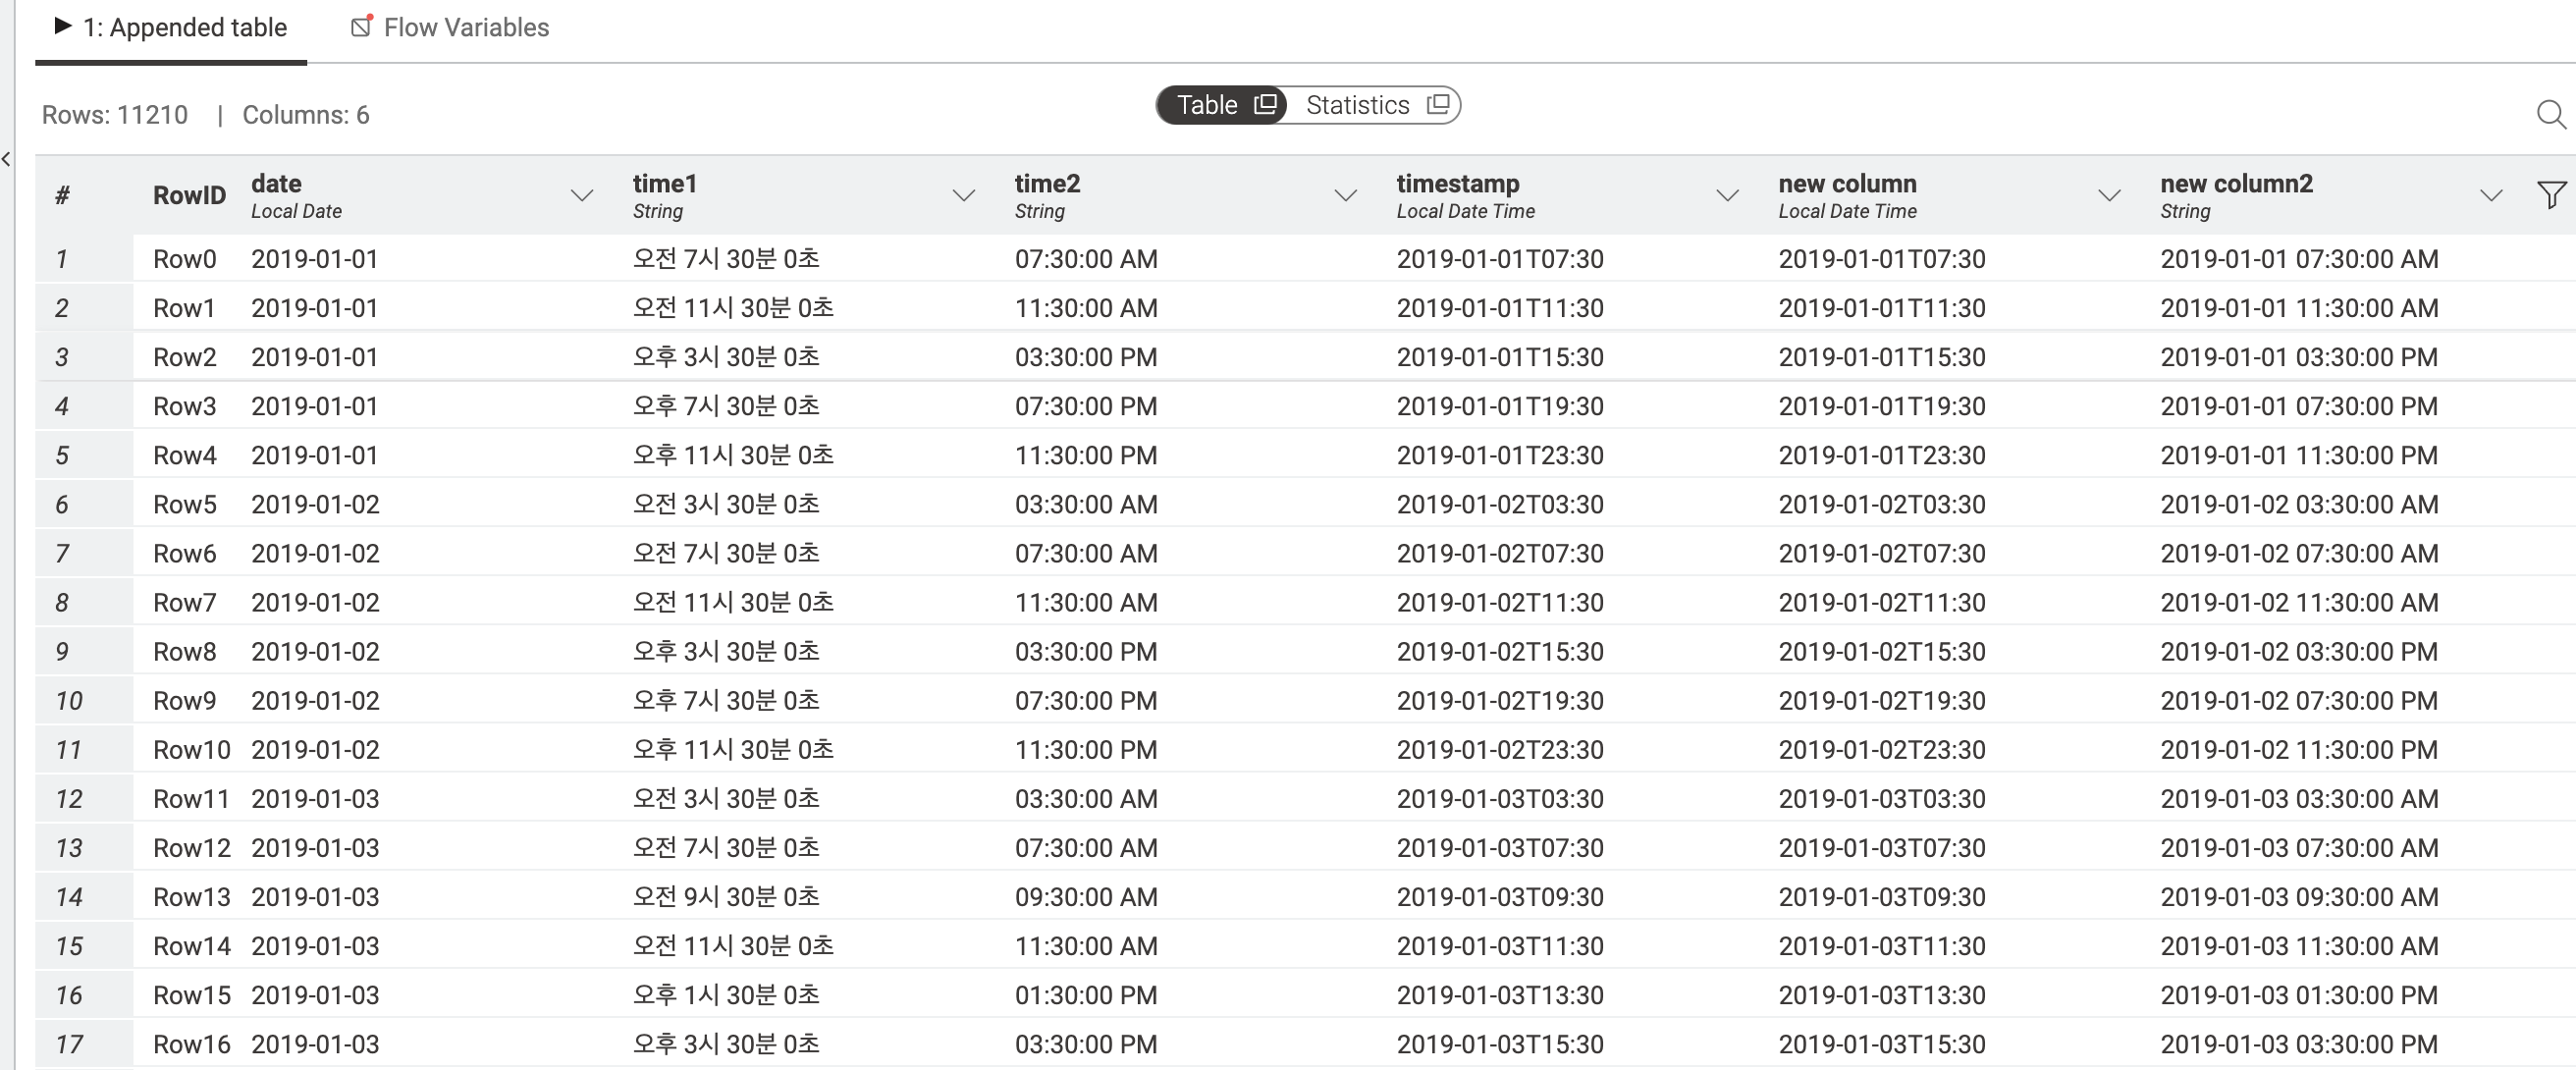
Task: Click new column cell 2019-01-02T03:30
Action: [x=1882, y=504]
